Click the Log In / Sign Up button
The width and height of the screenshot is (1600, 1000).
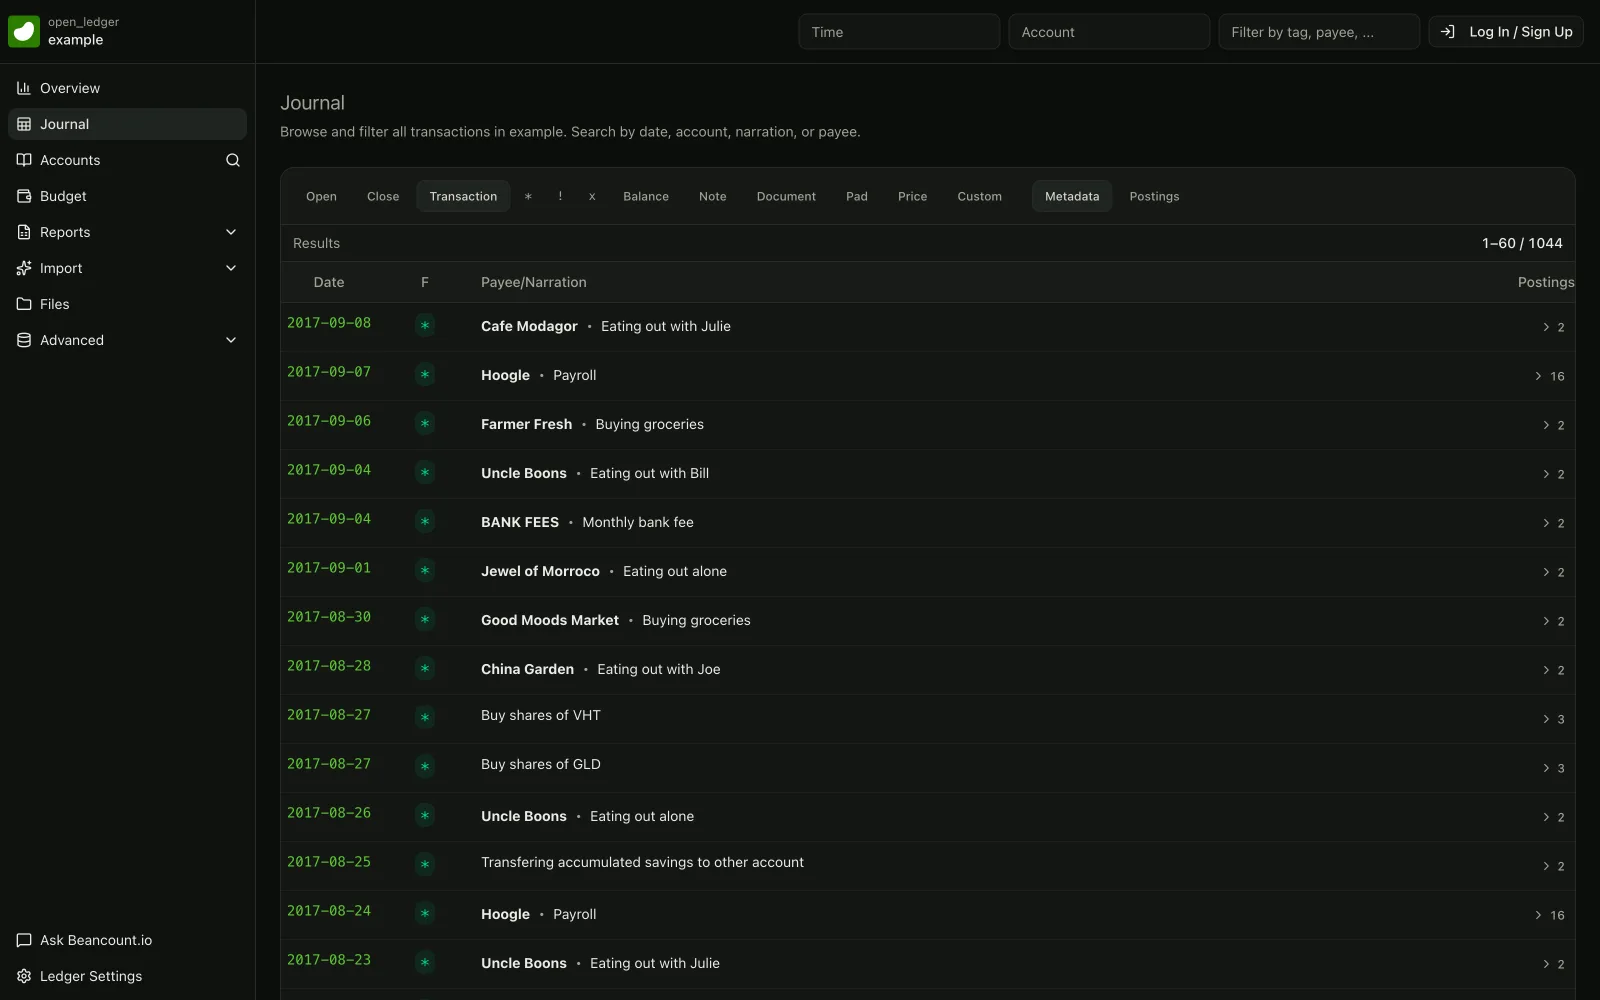[x=1506, y=32]
